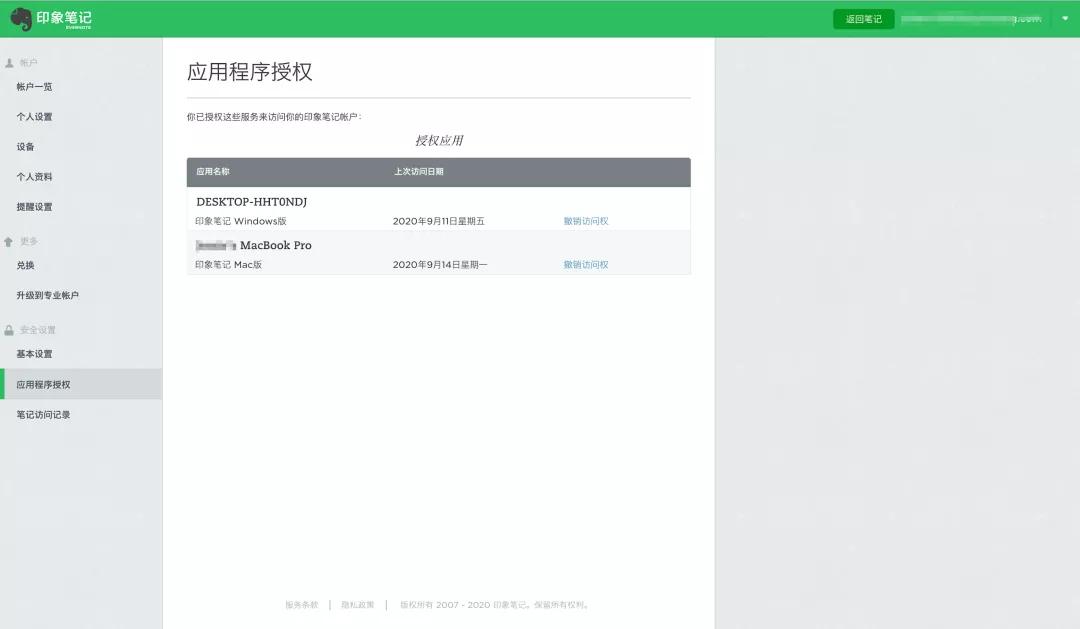Click the blurred account email in header

(x=971, y=19)
